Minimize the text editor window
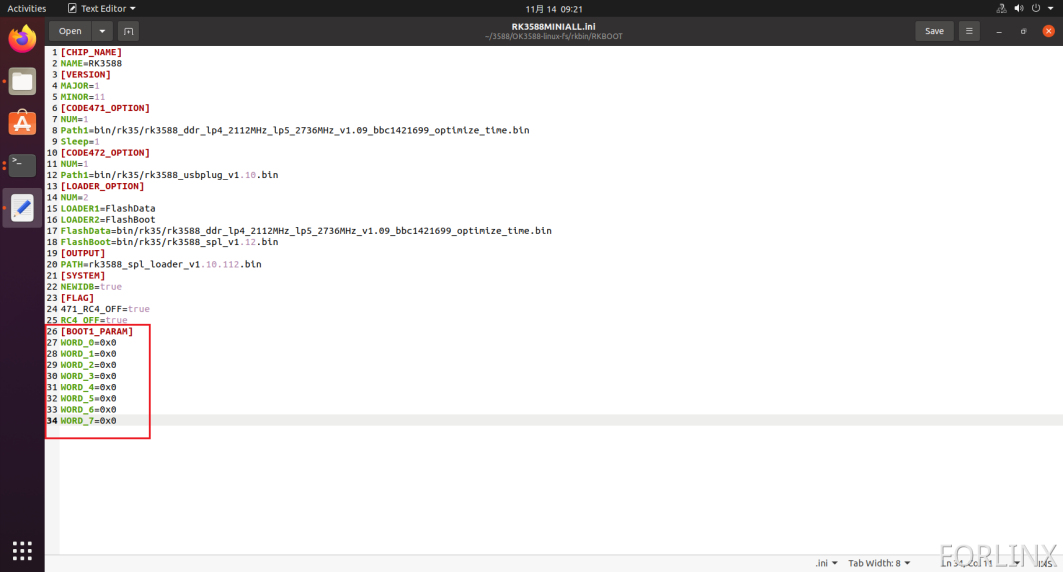 tap(999, 31)
